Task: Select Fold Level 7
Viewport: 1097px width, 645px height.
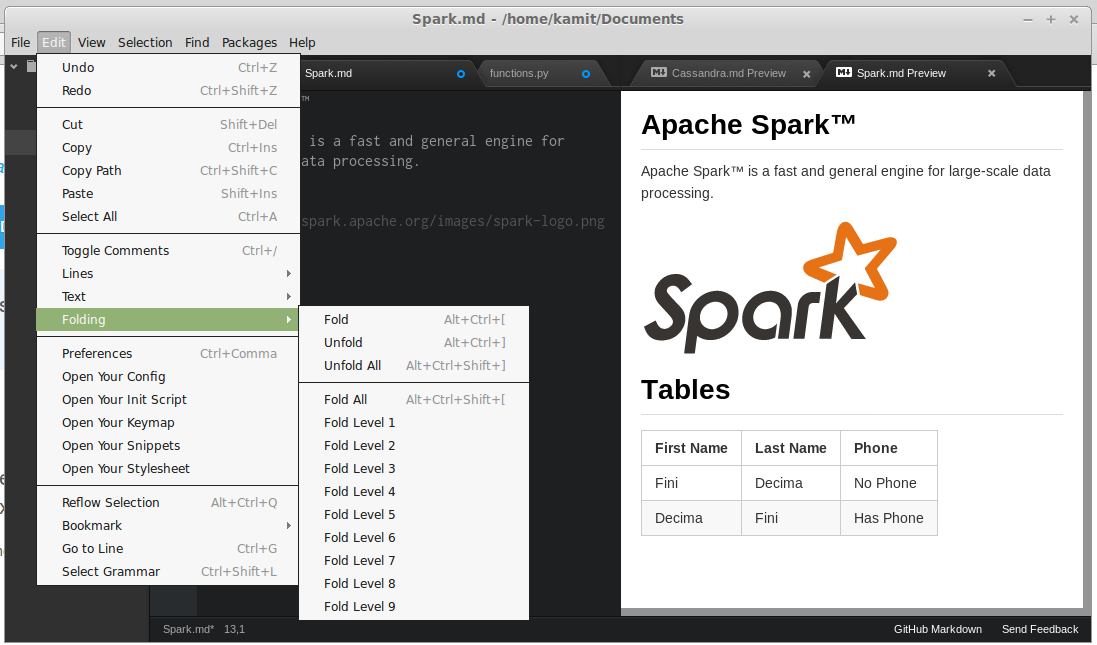Action: tap(413, 561)
